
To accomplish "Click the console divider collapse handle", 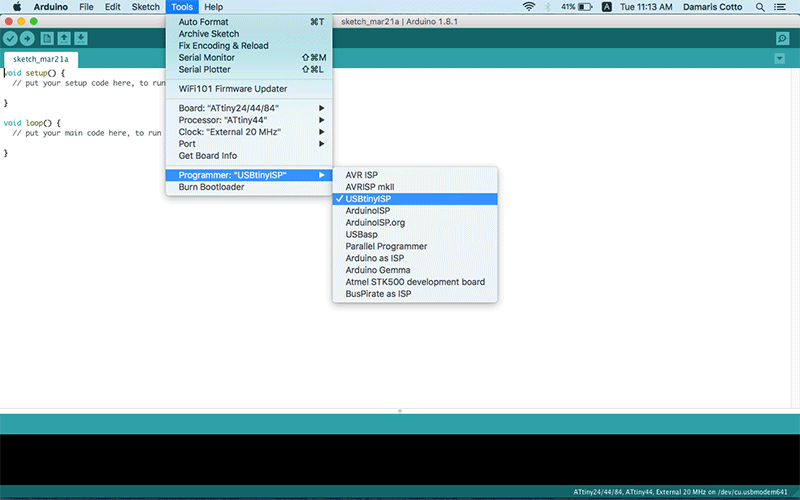I will (399, 411).
